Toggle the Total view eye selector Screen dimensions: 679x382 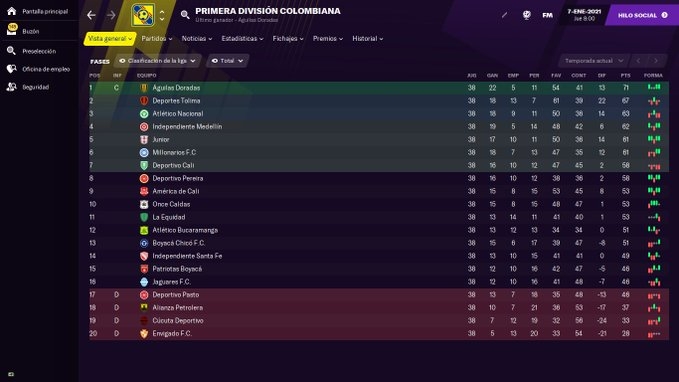click(227, 61)
